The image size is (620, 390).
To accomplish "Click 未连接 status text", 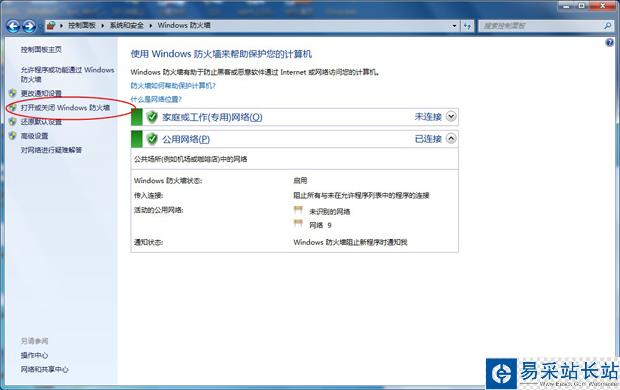I will click(428, 117).
